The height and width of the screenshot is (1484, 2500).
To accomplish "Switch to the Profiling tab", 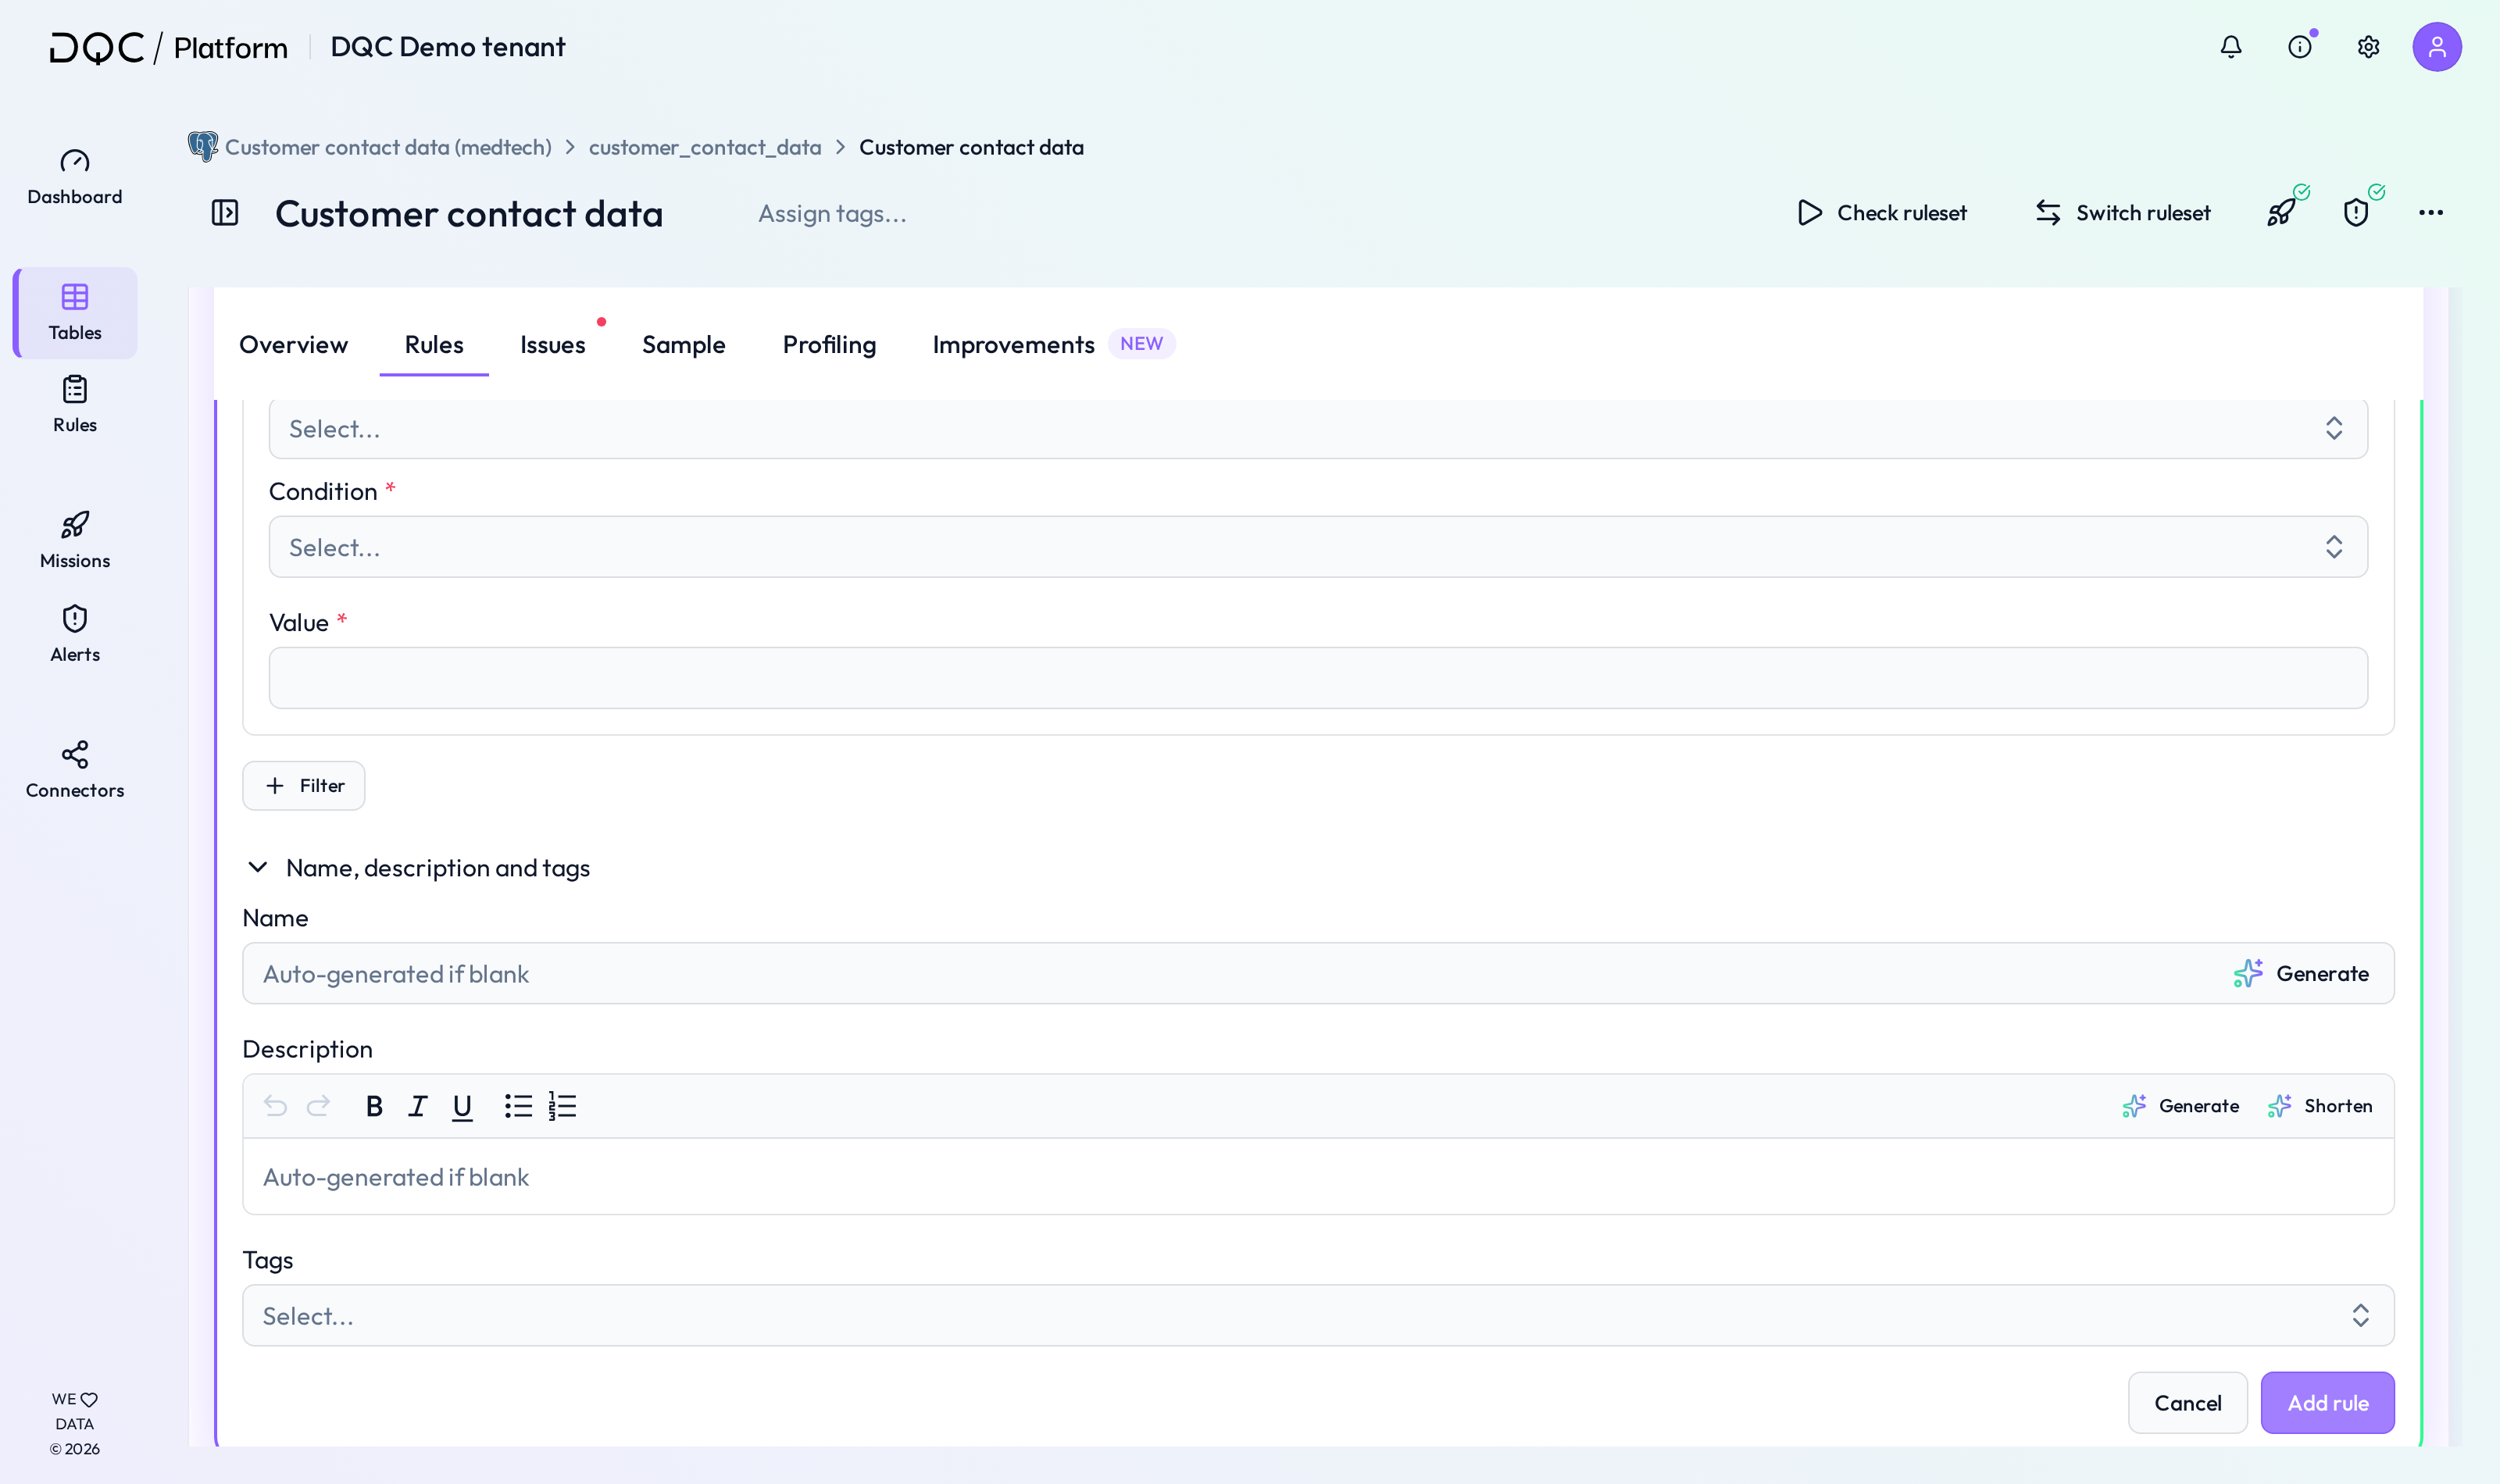I will click(x=829, y=344).
